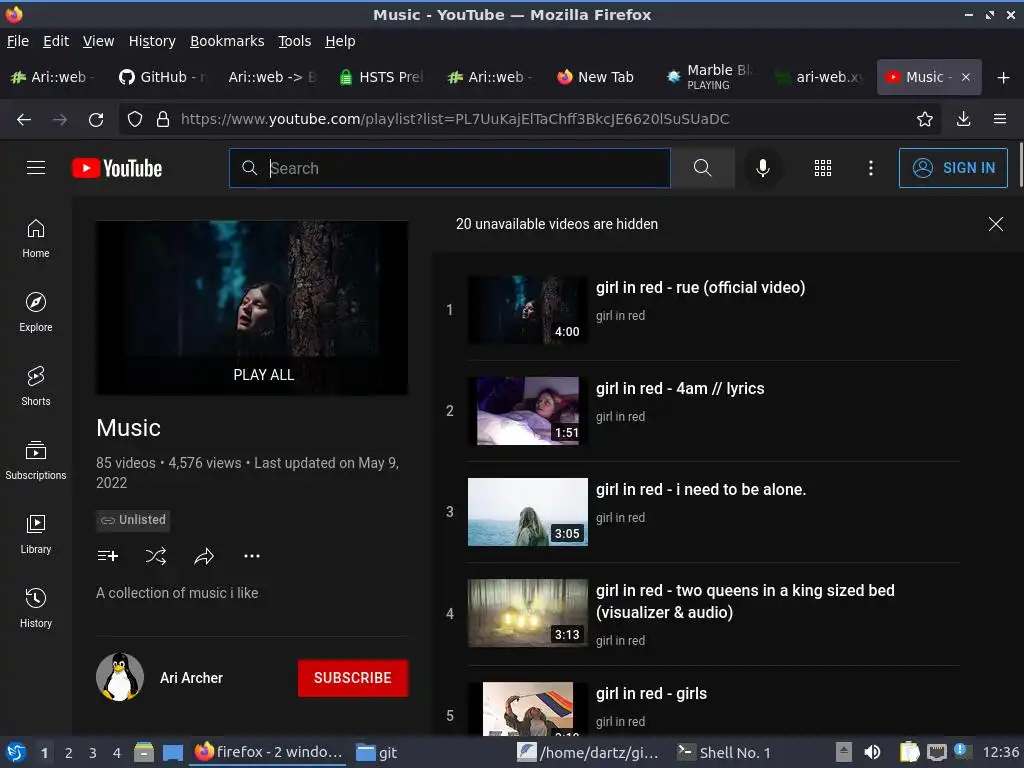Reload the current page

pos(96,119)
